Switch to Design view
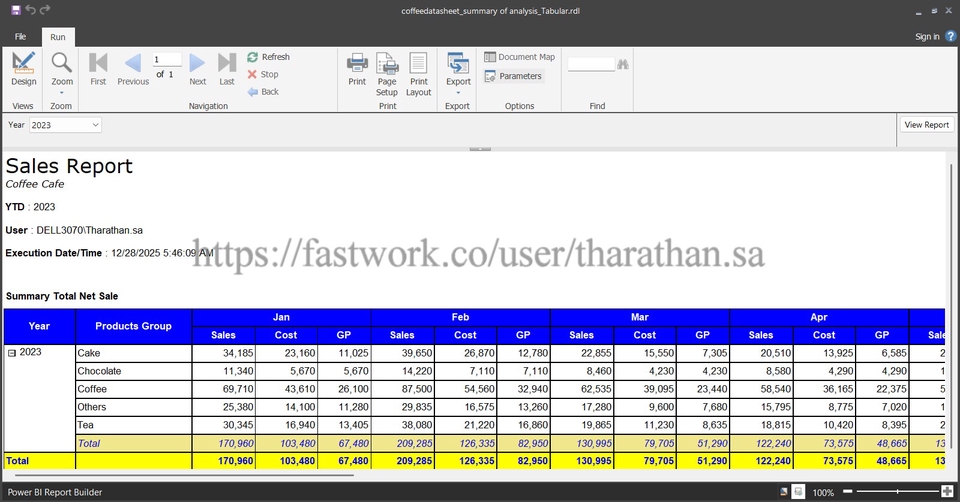Image resolution: width=960 pixels, height=502 pixels. click(x=23, y=68)
